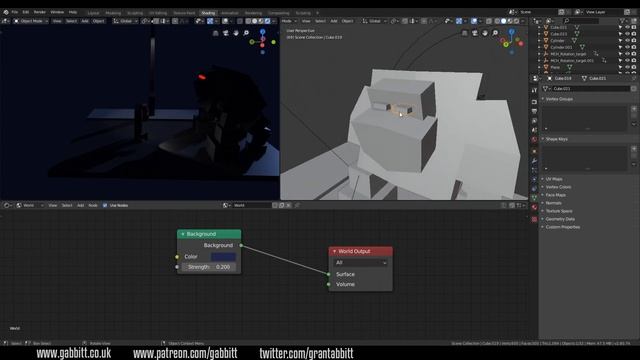Open the Global transform orientation dropdown in left viewport
The width and height of the screenshot is (640, 360).
point(125,21)
